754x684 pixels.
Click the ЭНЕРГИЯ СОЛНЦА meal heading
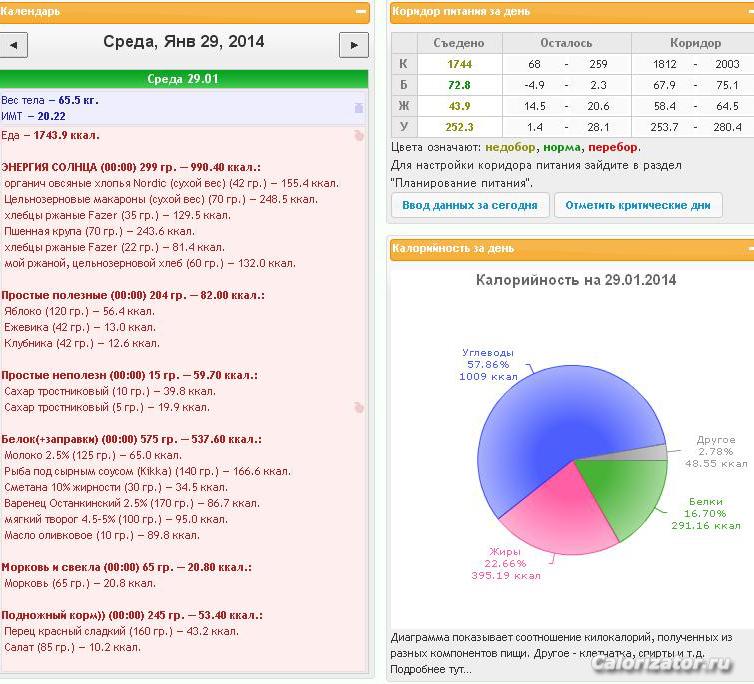pos(131,167)
